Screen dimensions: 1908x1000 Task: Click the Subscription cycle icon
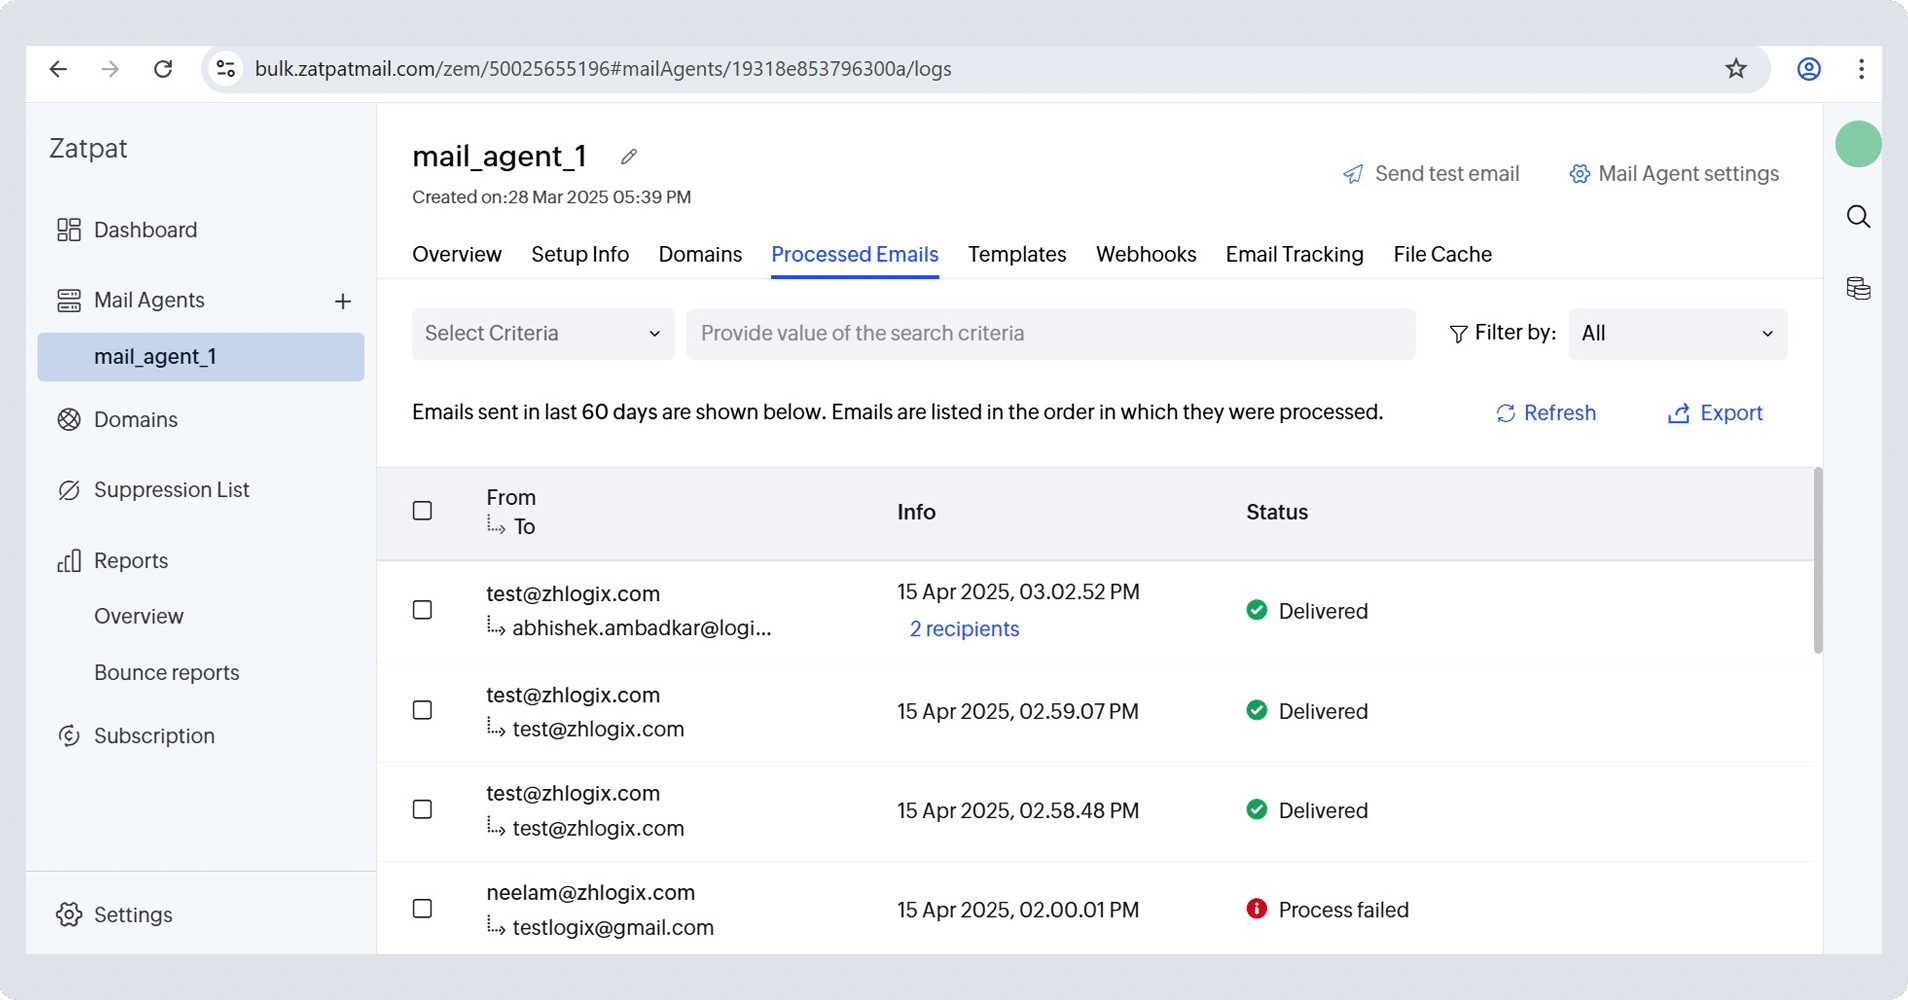(69, 736)
